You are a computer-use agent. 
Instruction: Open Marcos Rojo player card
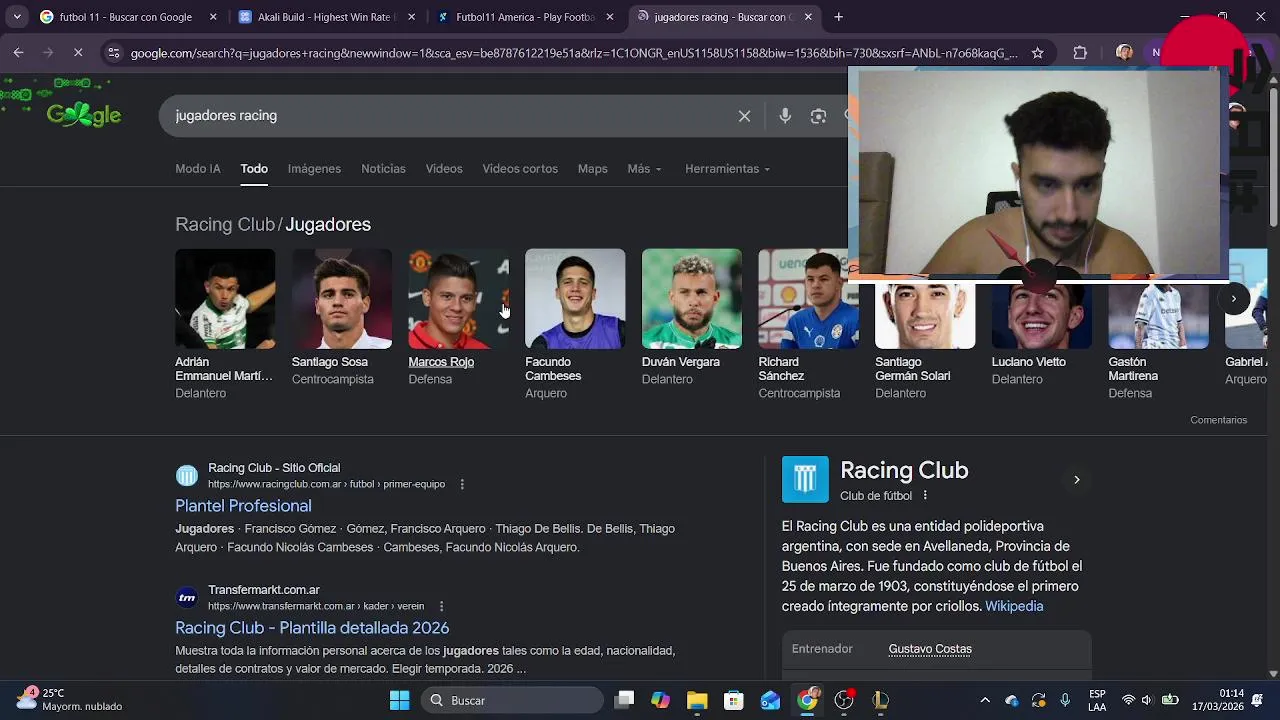(458, 318)
